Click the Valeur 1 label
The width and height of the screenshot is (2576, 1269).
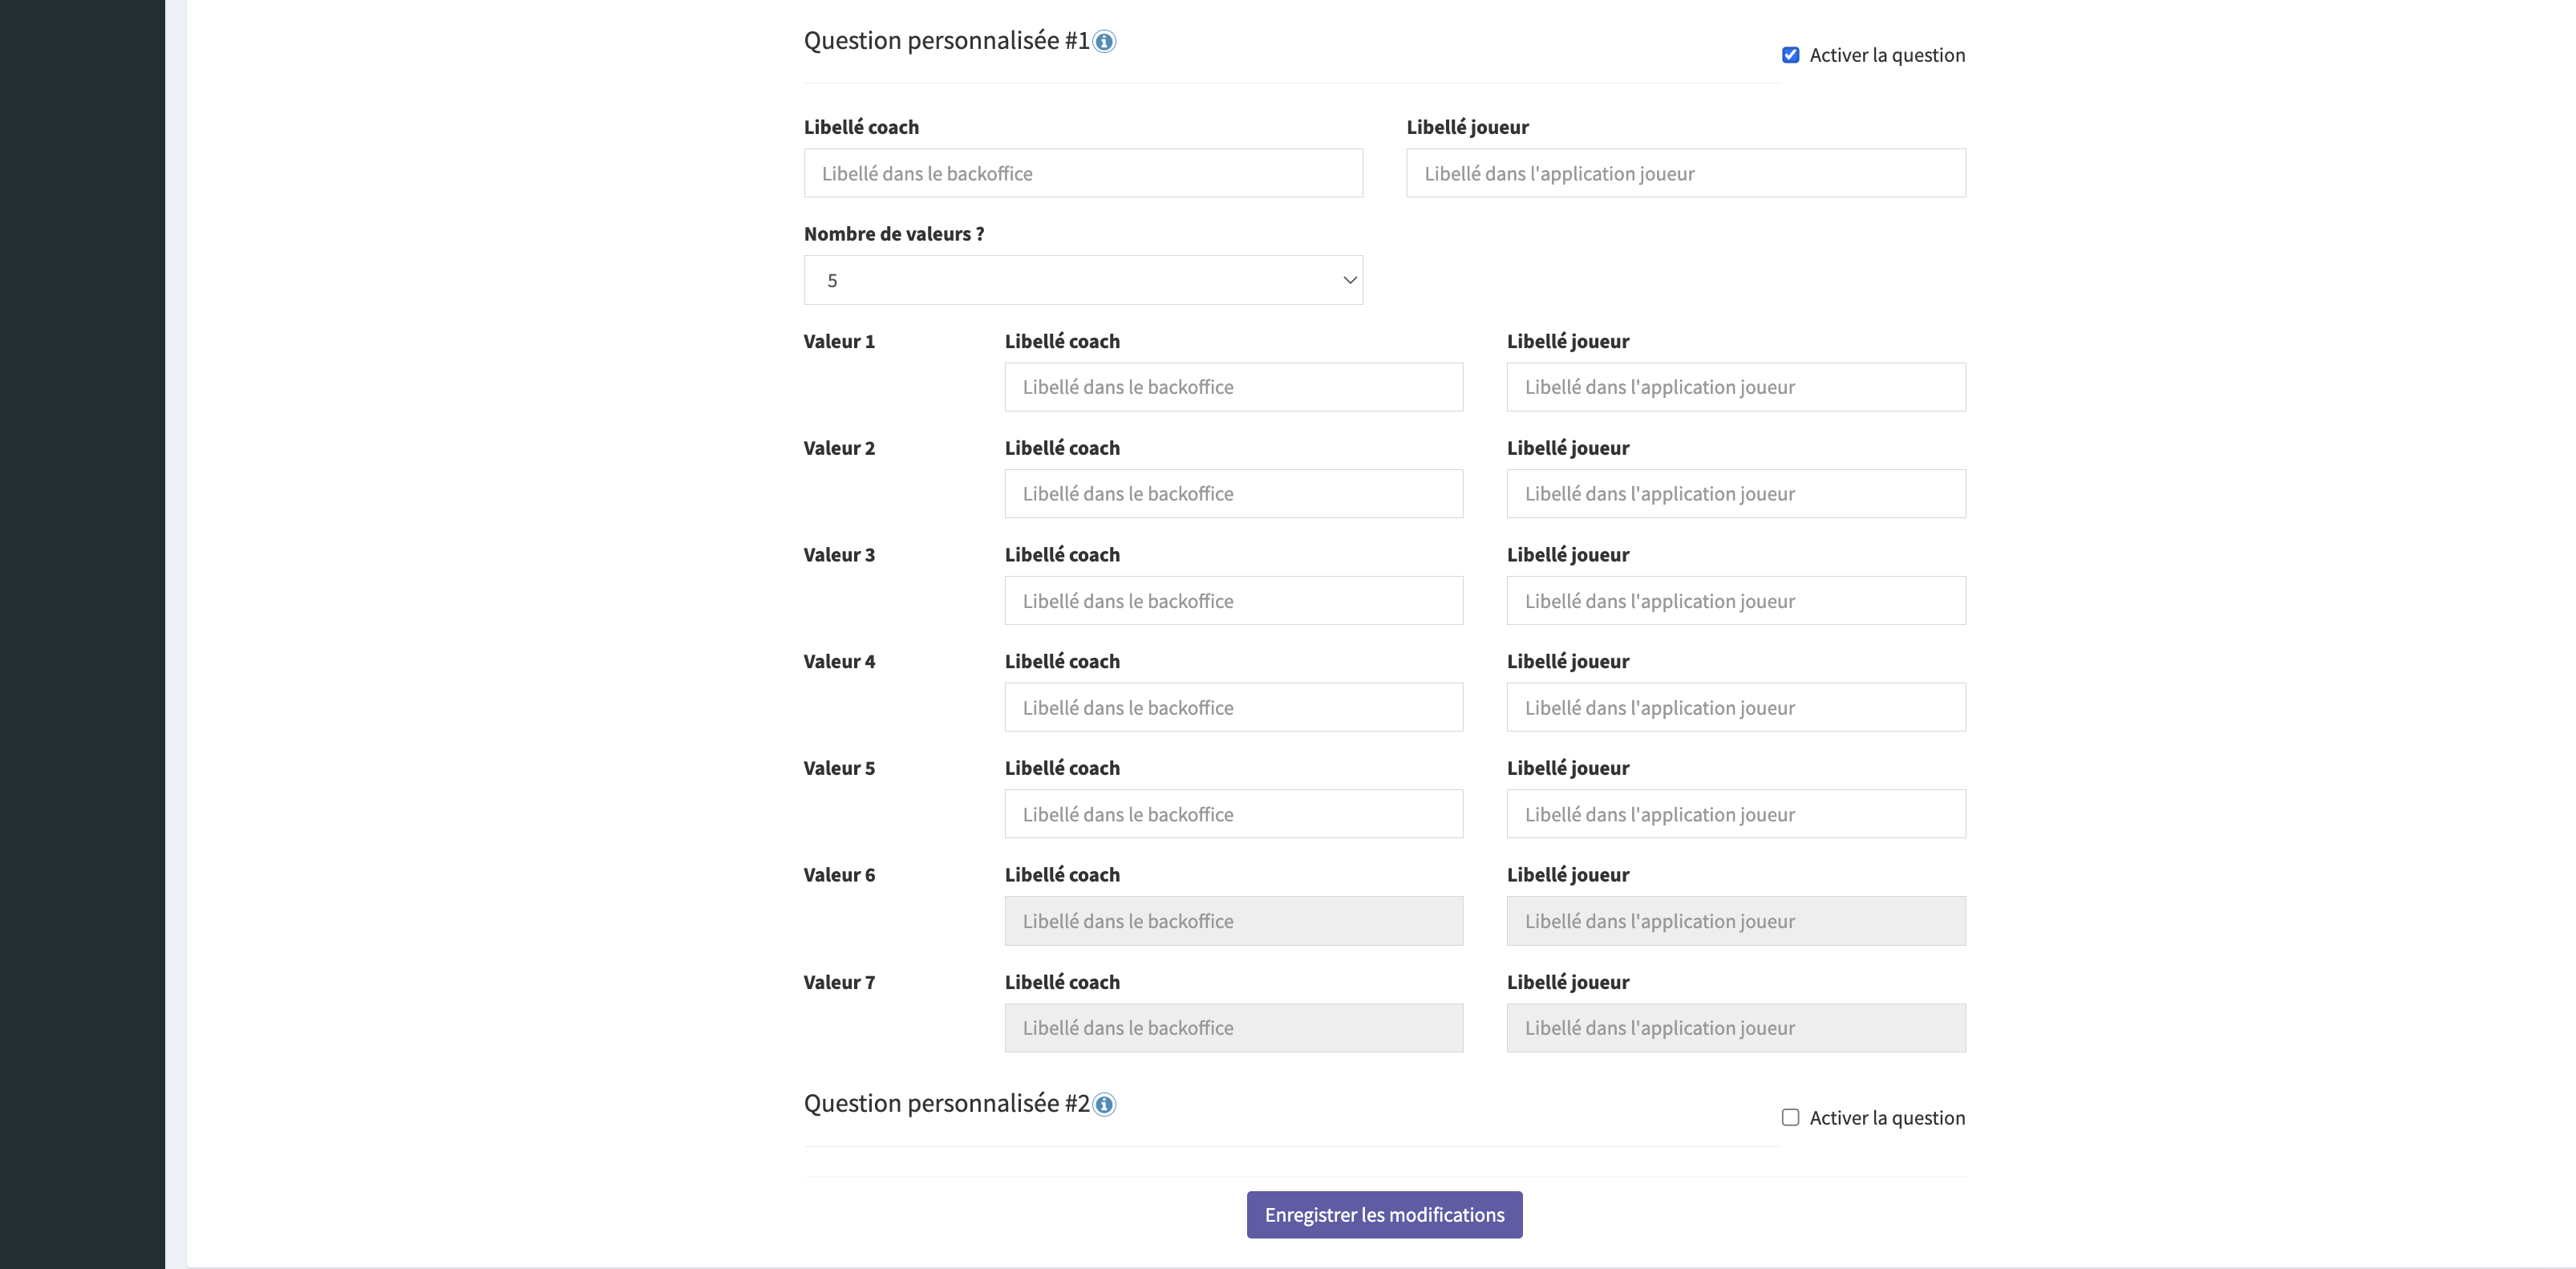[x=839, y=342]
